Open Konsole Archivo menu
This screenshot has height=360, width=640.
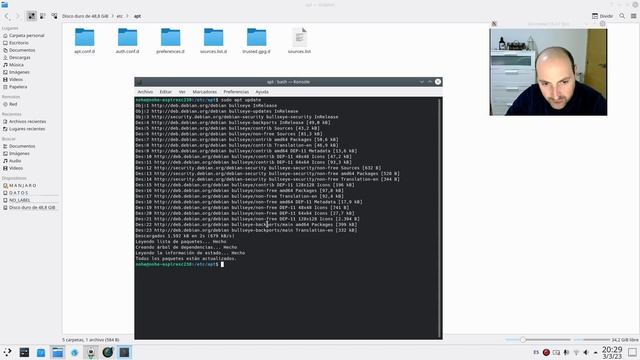click(x=145, y=92)
